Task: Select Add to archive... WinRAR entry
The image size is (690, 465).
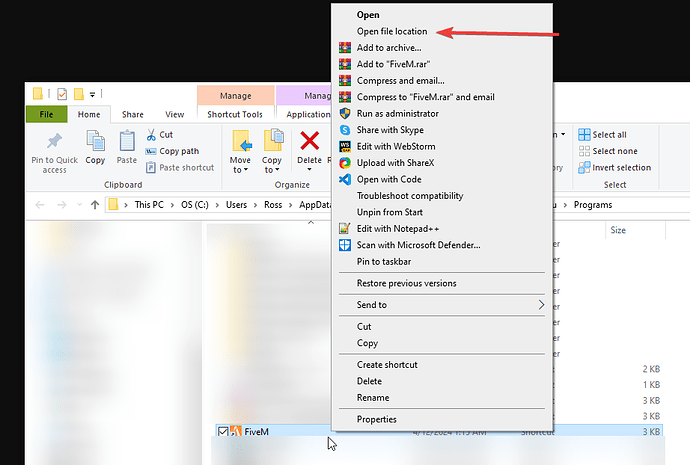Action: (x=389, y=48)
